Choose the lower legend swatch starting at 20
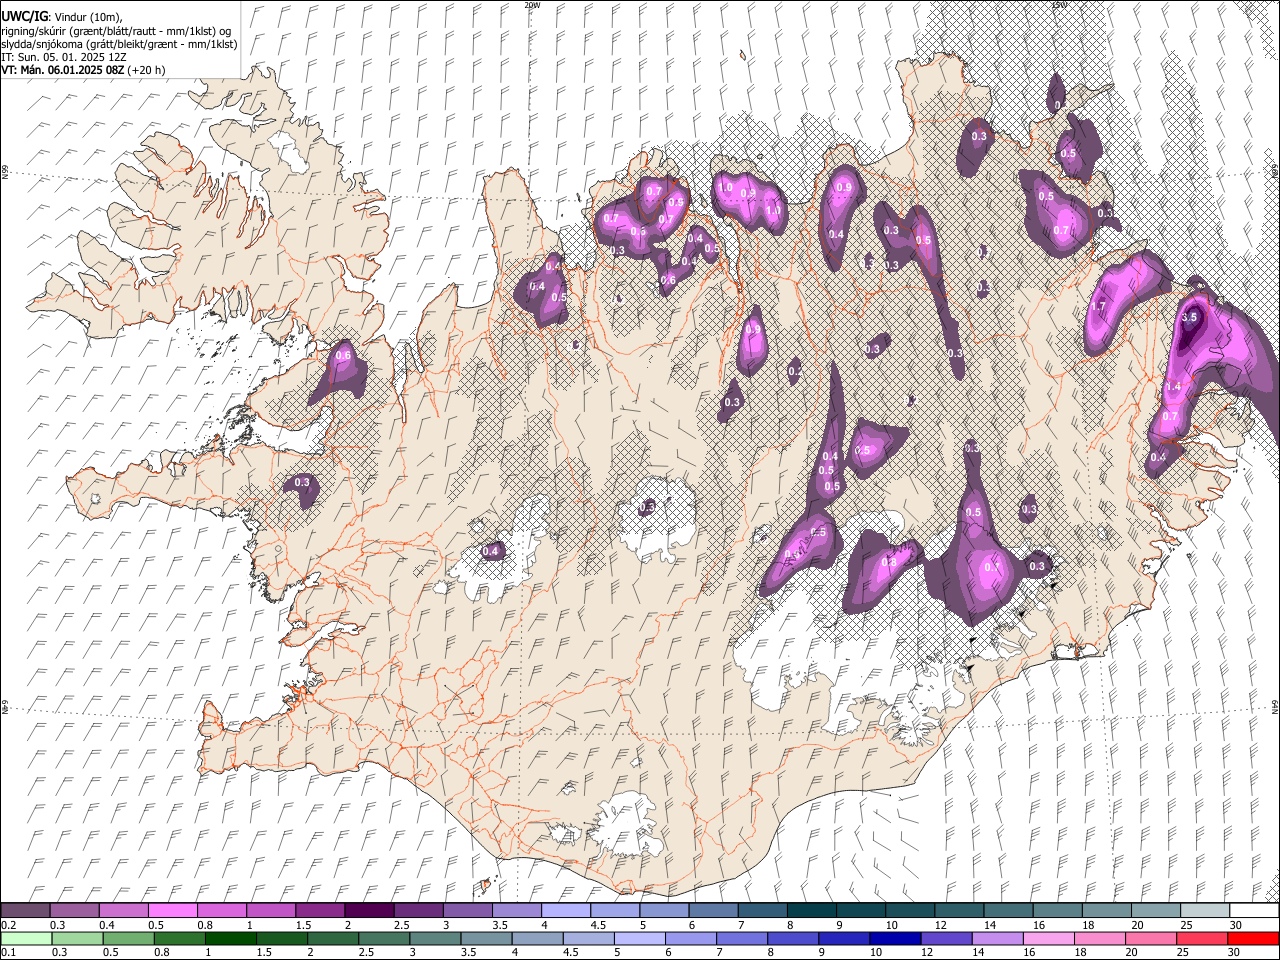1280x960 pixels. pos(1150,938)
